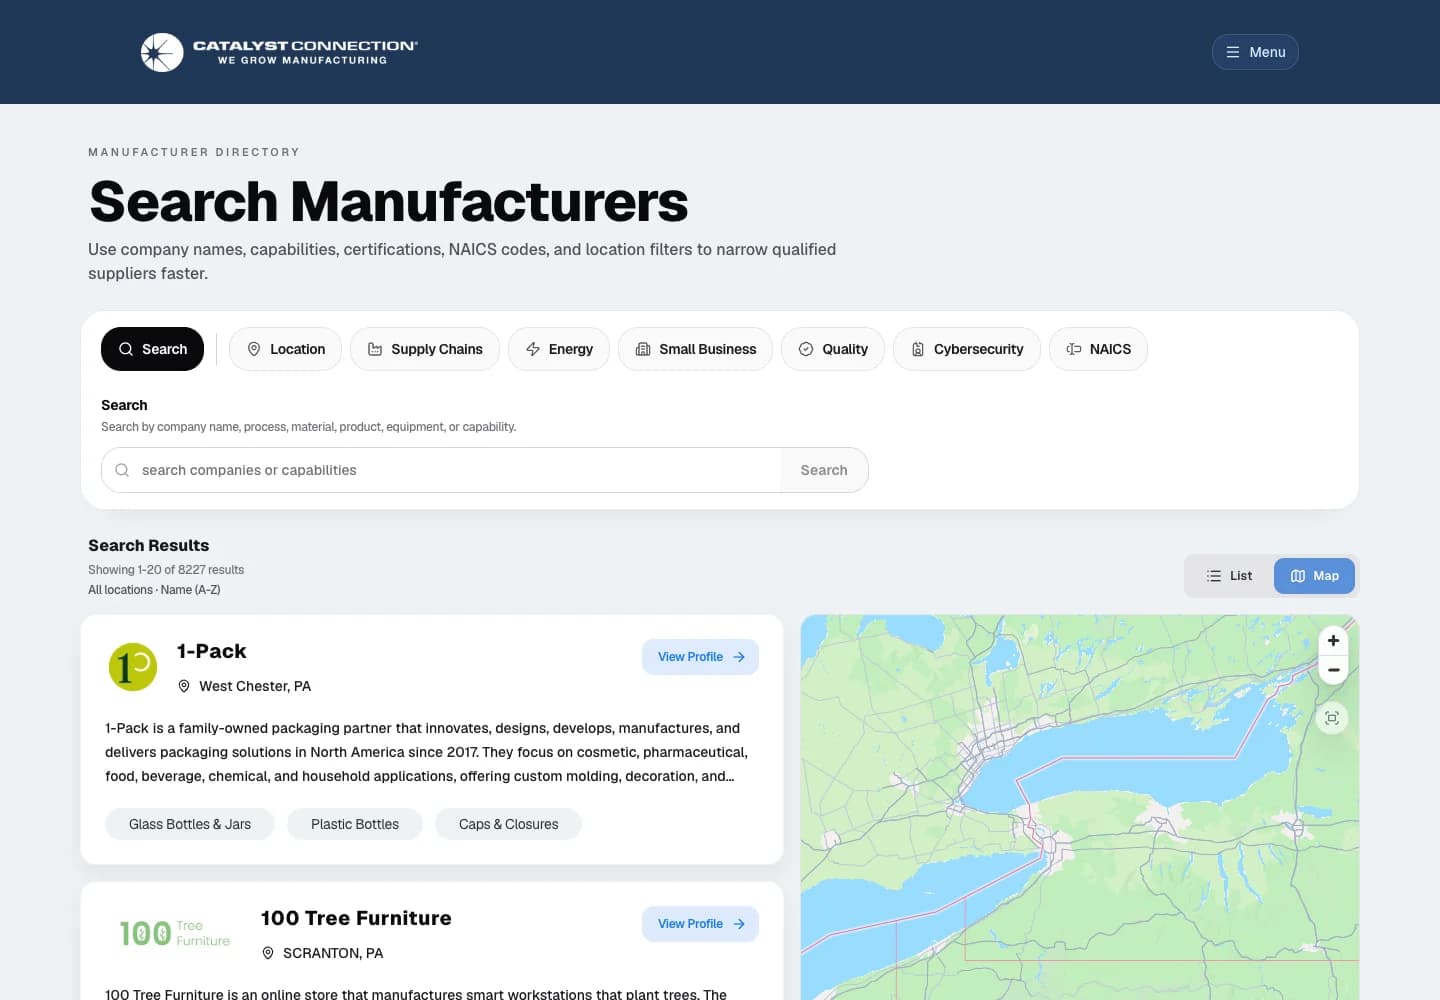Open the Quality filter tab
The image size is (1440, 1000).
coord(833,349)
